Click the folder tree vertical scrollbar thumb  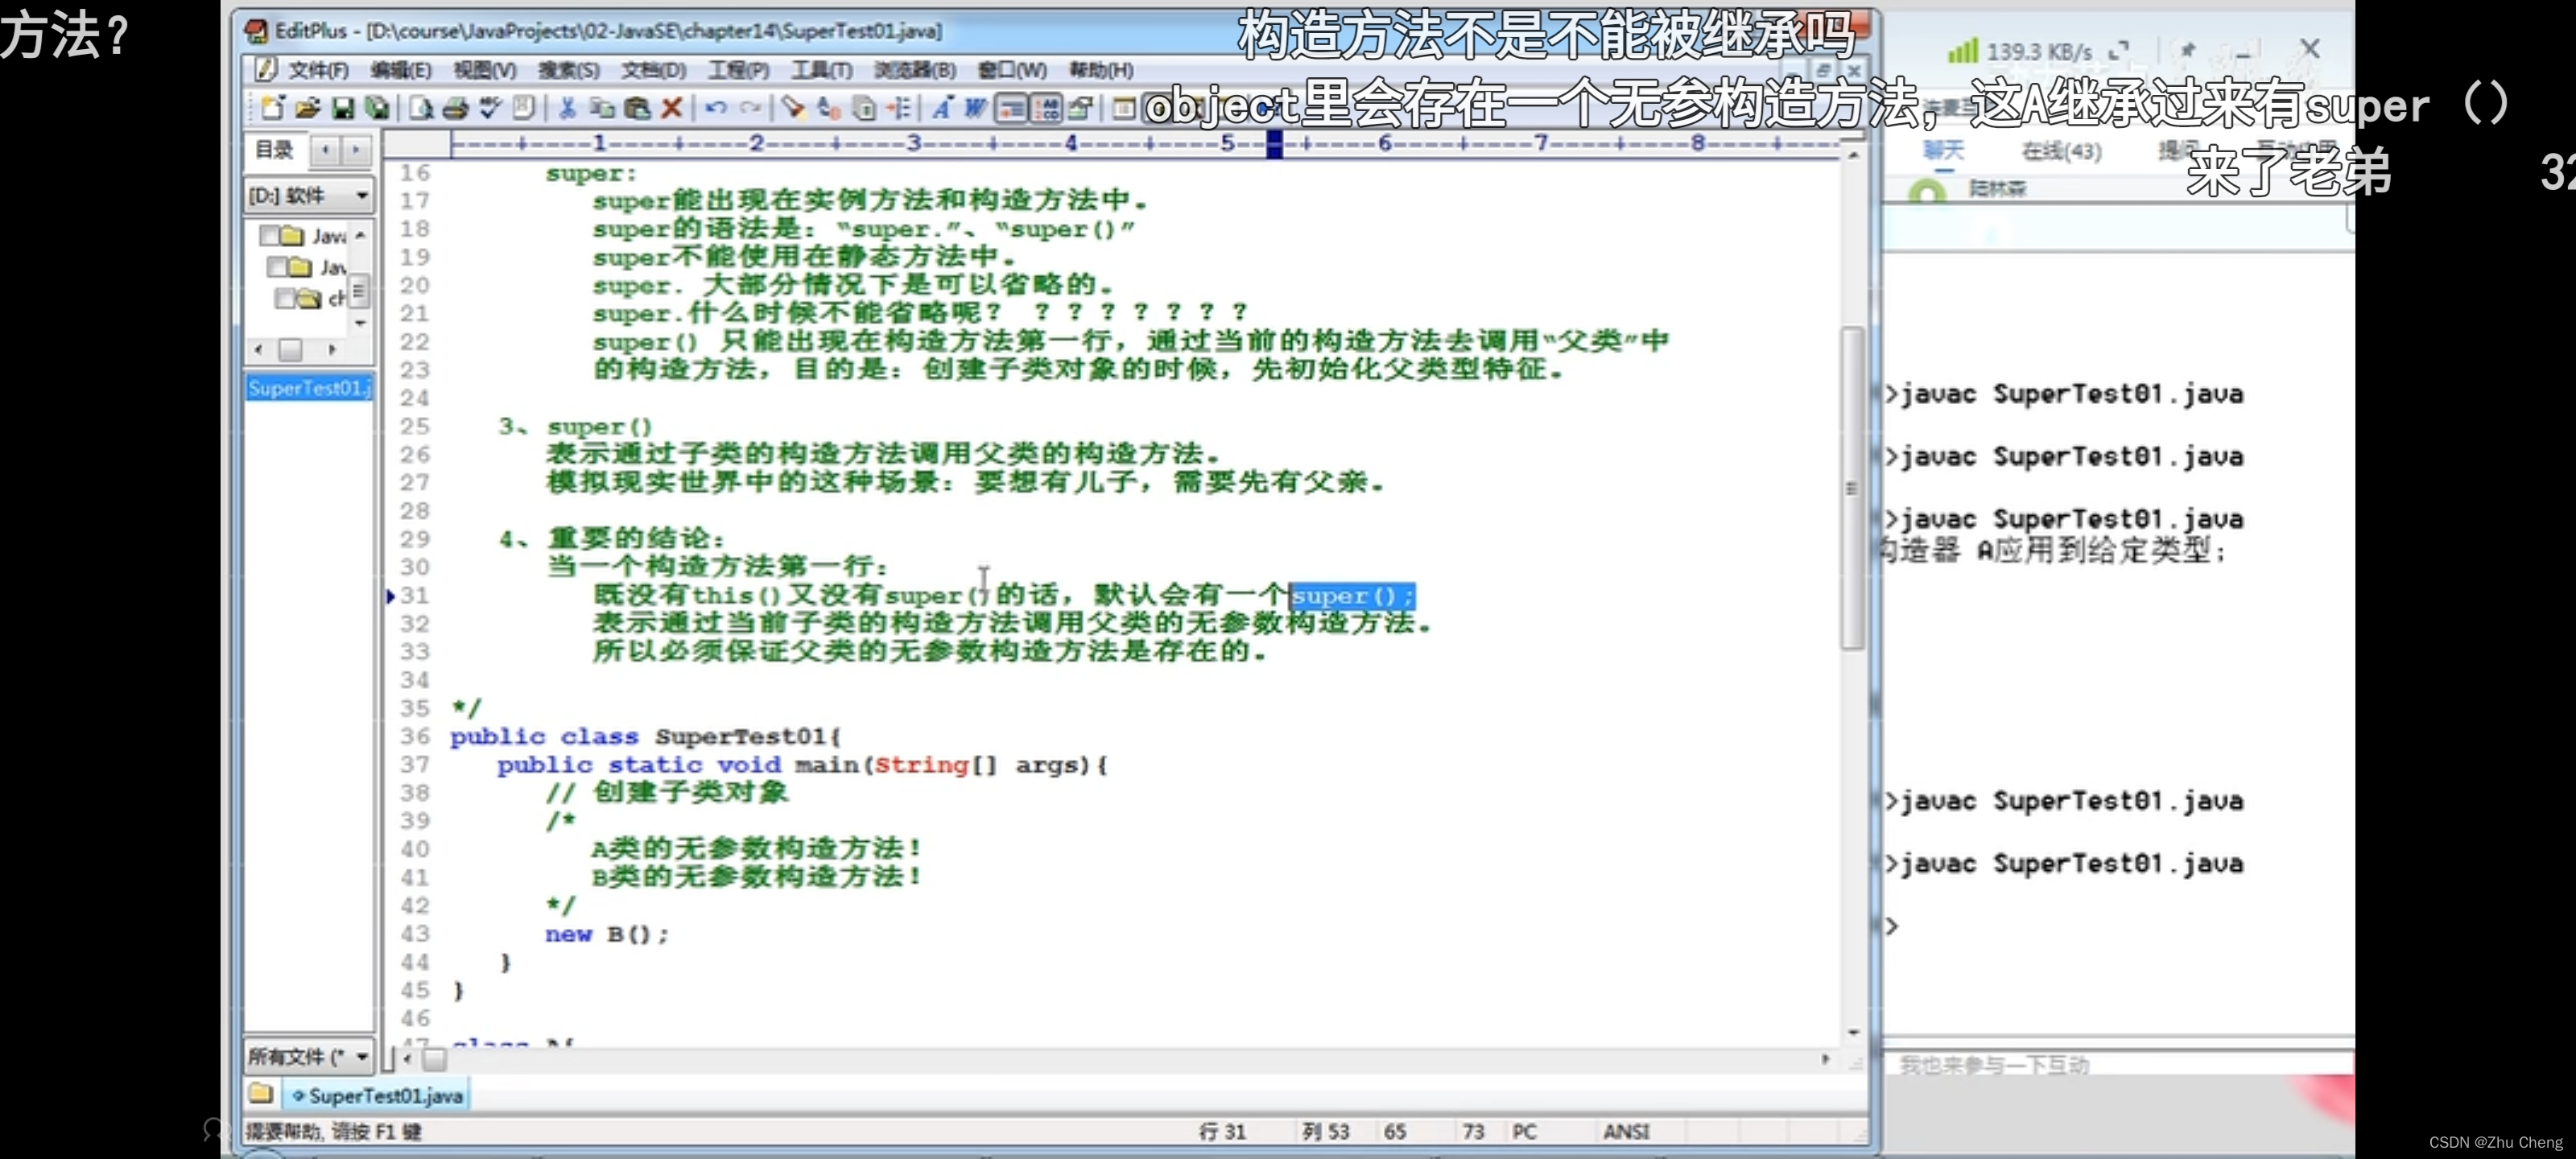click(x=360, y=291)
